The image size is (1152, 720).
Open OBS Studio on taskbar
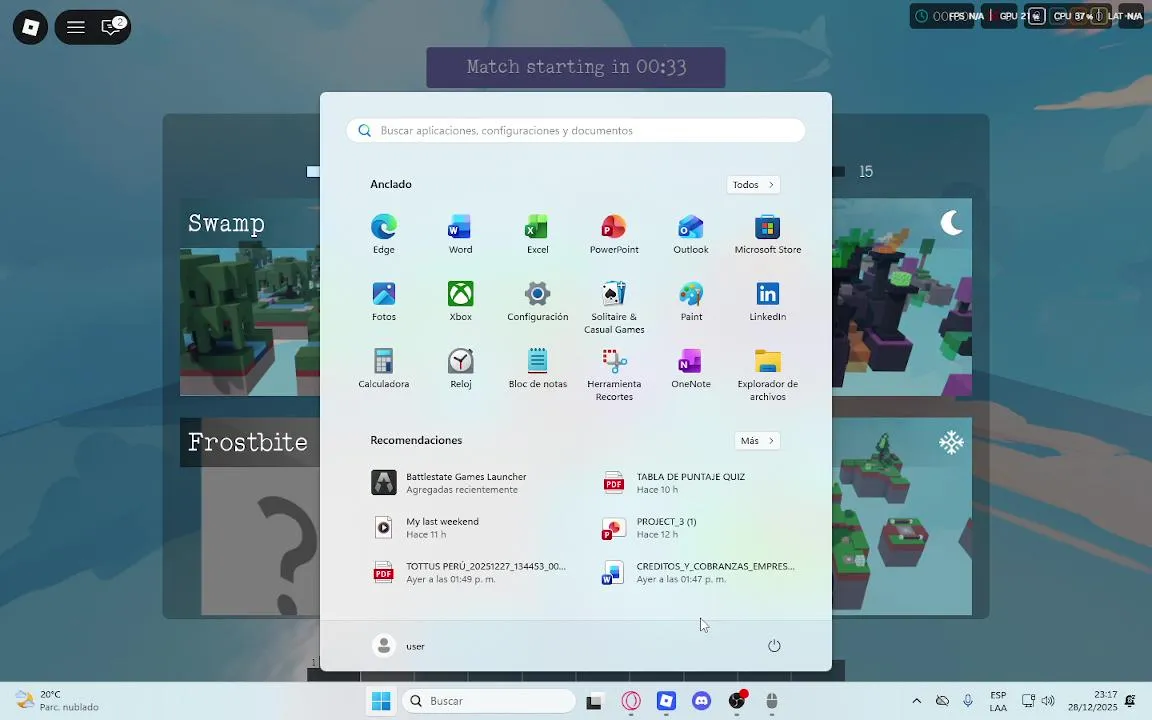click(x=737, y=701)
